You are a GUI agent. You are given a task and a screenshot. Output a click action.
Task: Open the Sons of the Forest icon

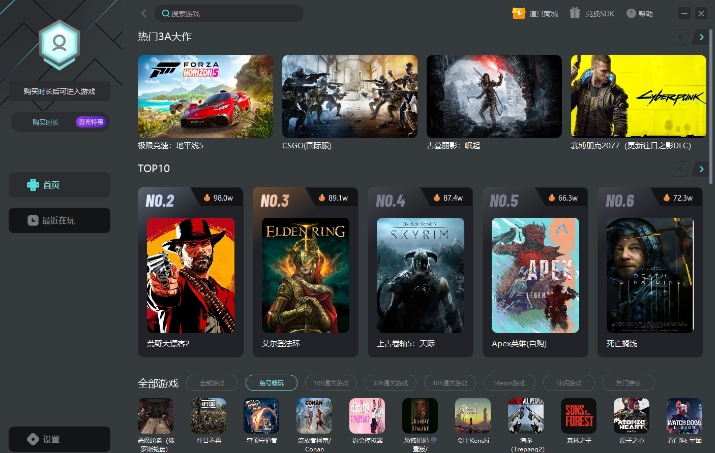(579, 416)
